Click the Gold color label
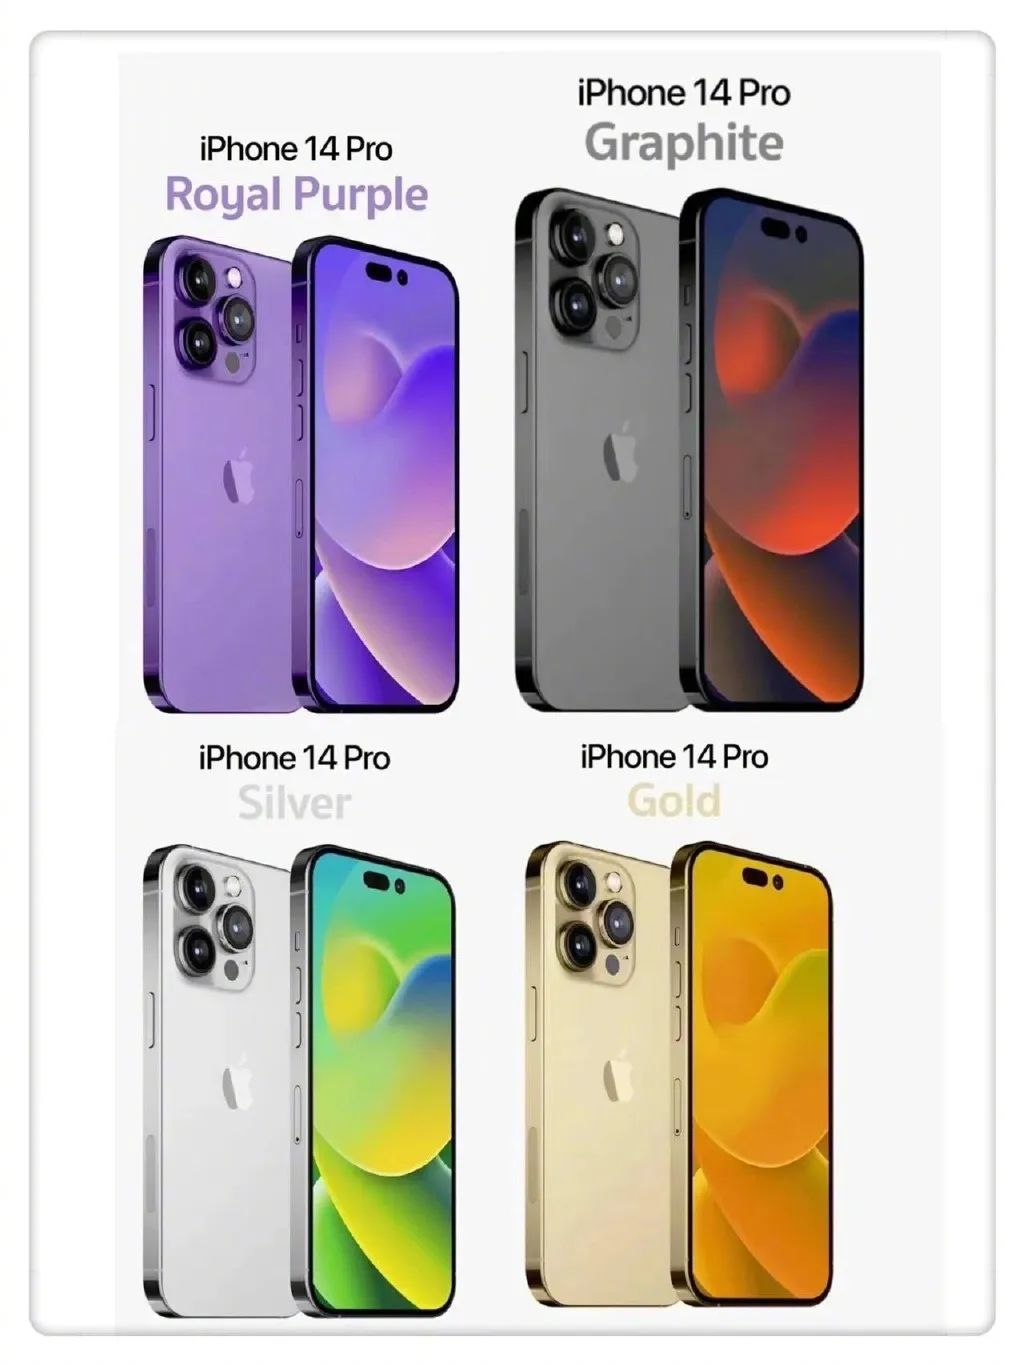The width and height of the screenshot is (1024, 1365). (x=674, y=801)
